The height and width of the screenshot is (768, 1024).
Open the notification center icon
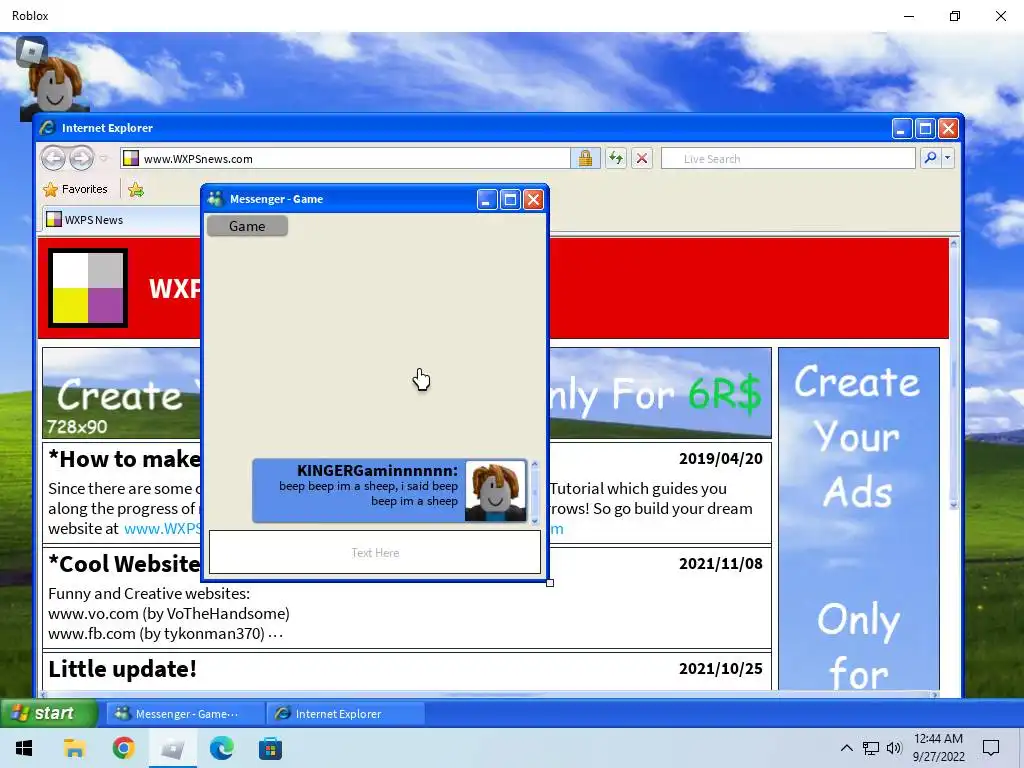tap(991, 748)
